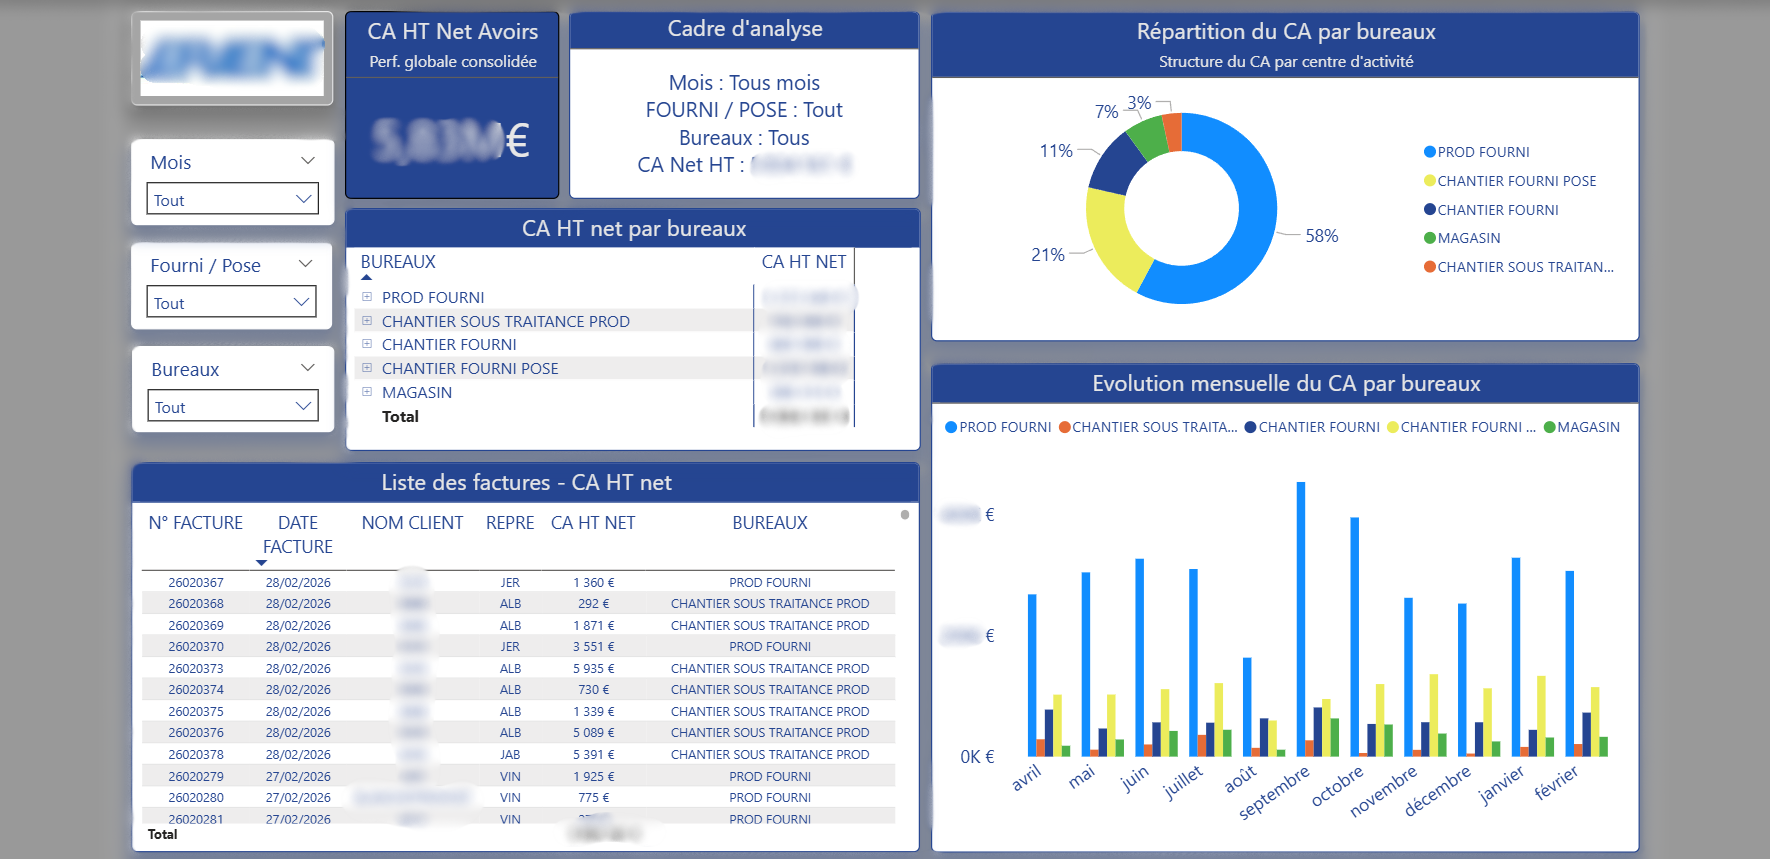Click the CA HT Net Avoirs KPI card
The height and width of the screenshot is (859, 1770).
point(452,105)
